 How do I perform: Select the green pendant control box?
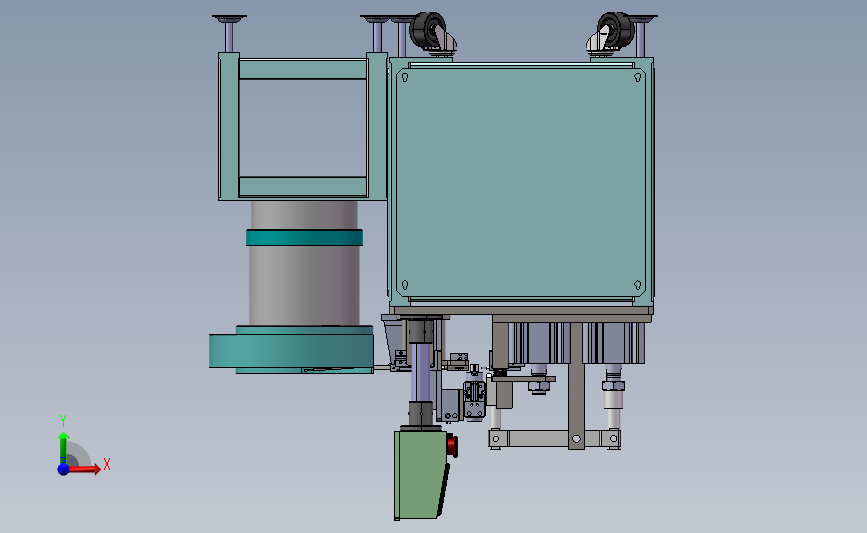[x=421, y=475]
